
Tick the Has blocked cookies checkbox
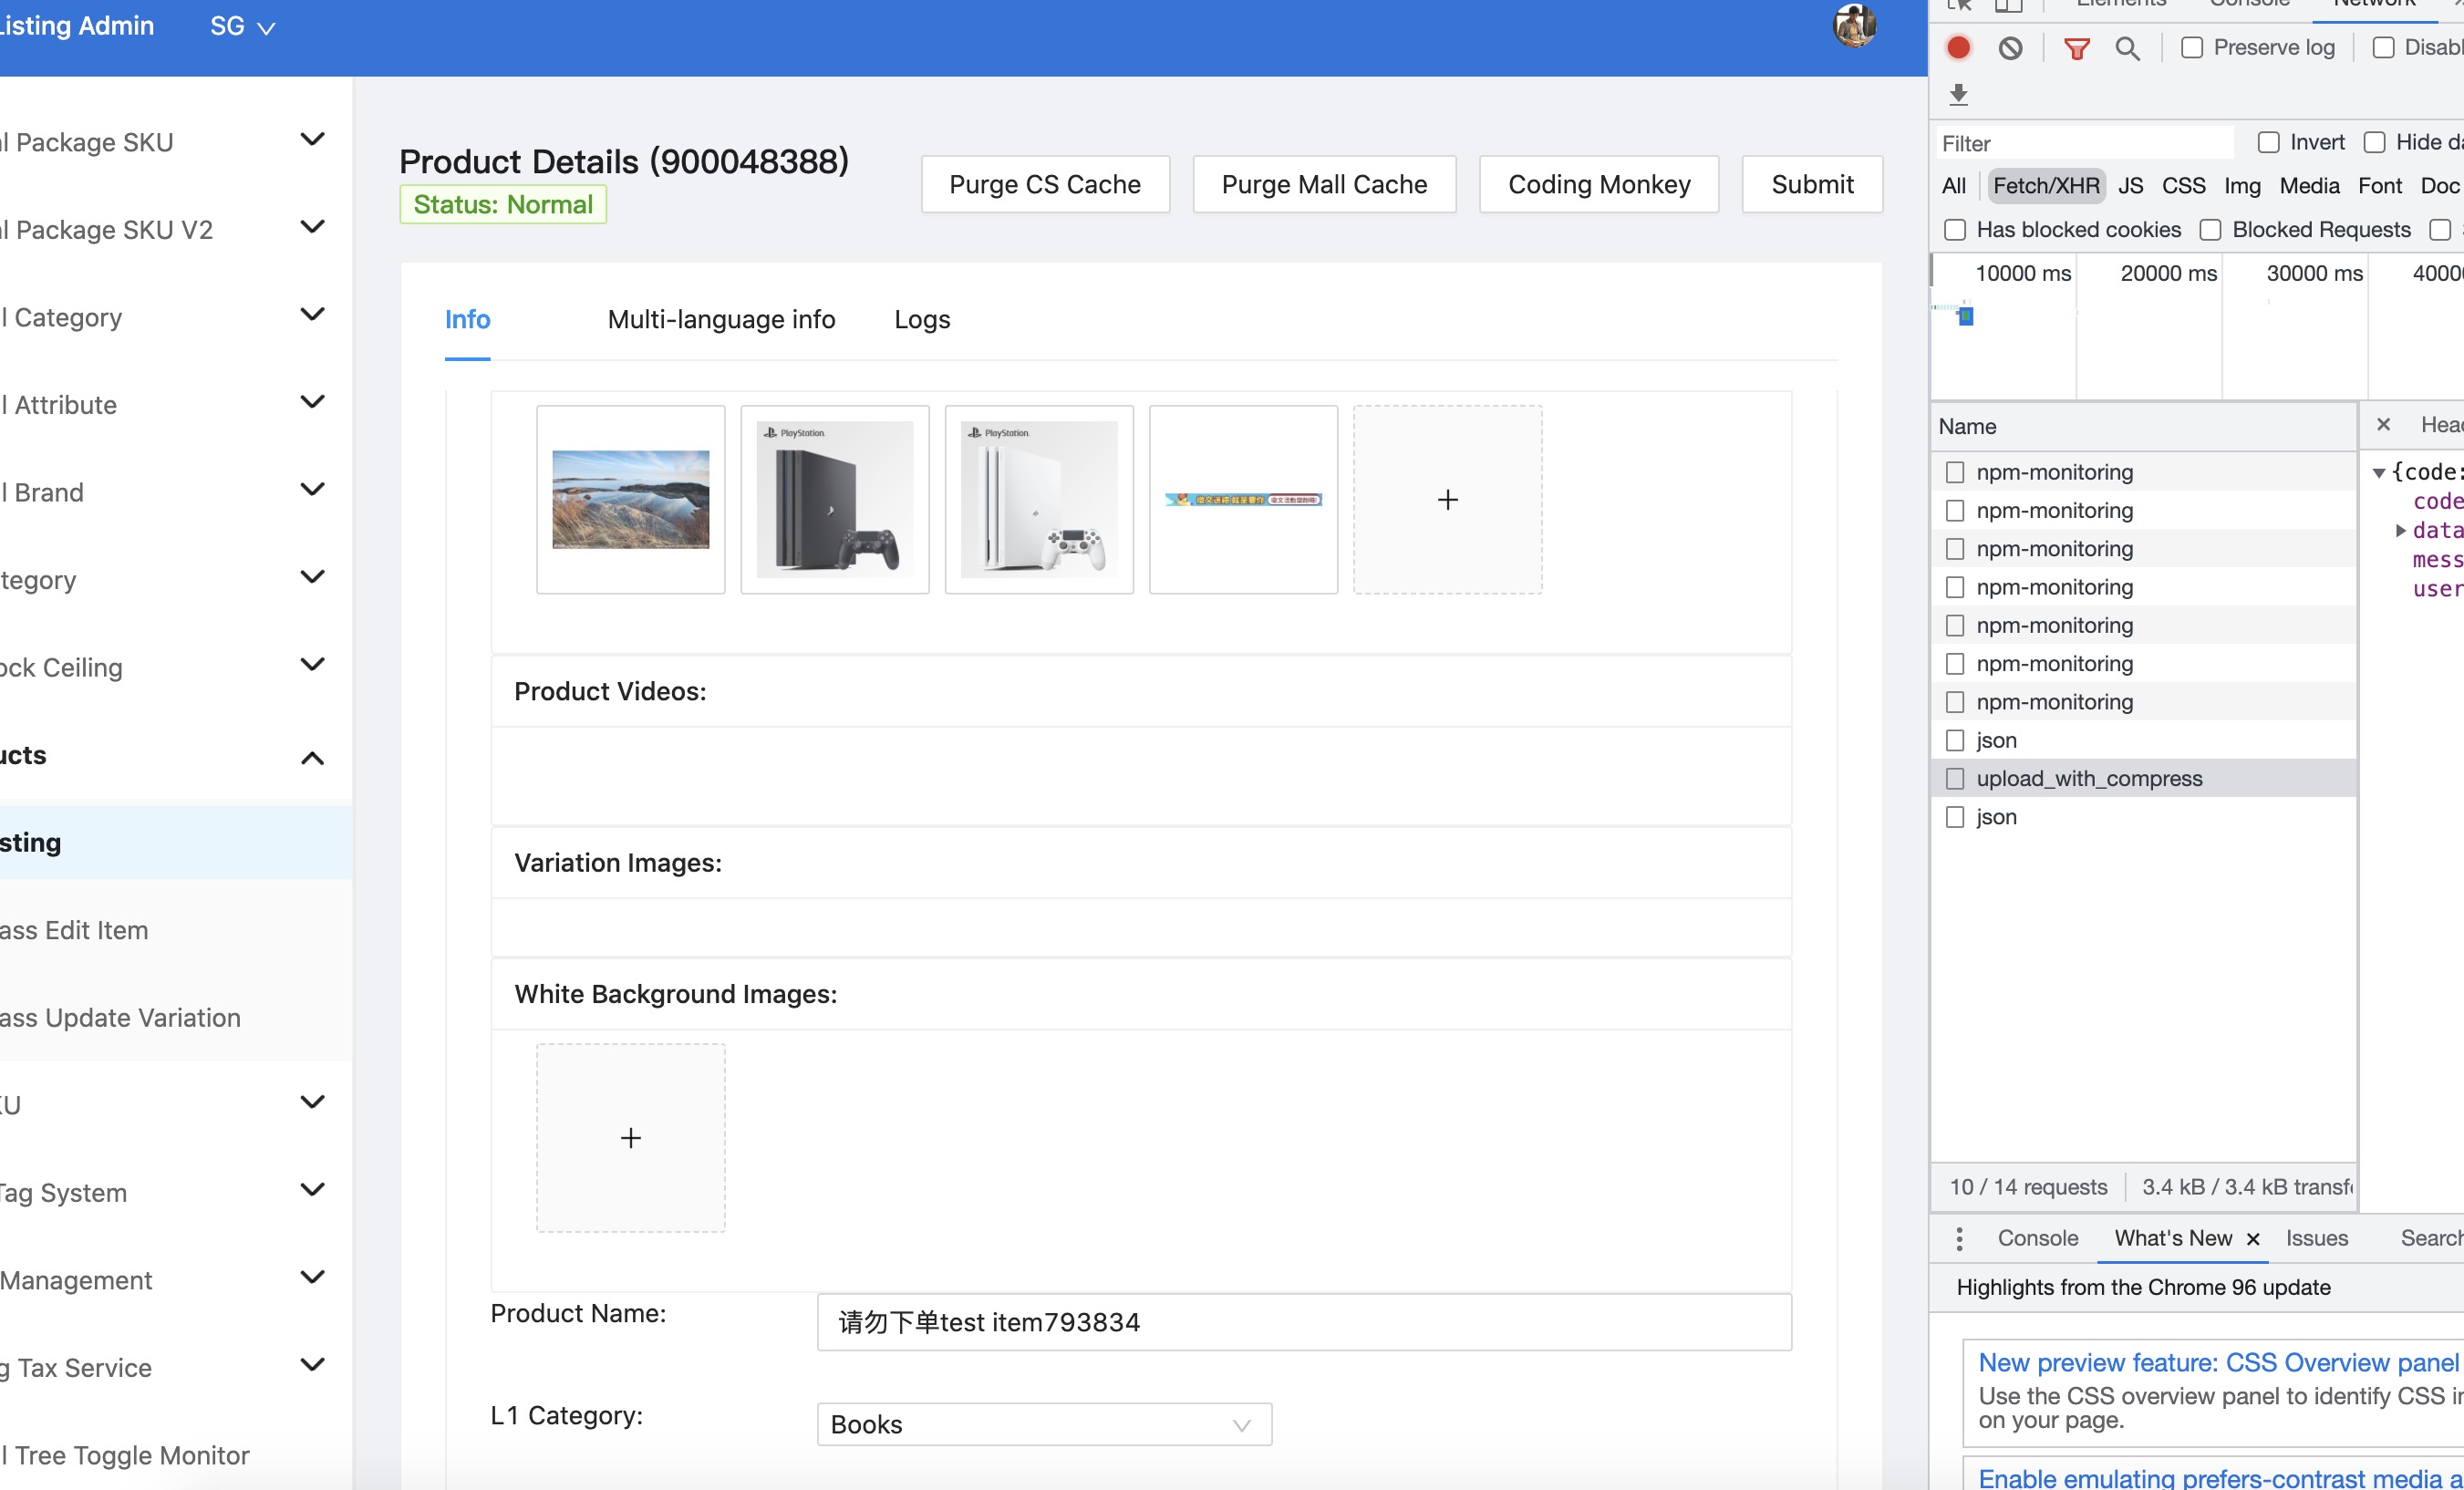pos(1954,230)
